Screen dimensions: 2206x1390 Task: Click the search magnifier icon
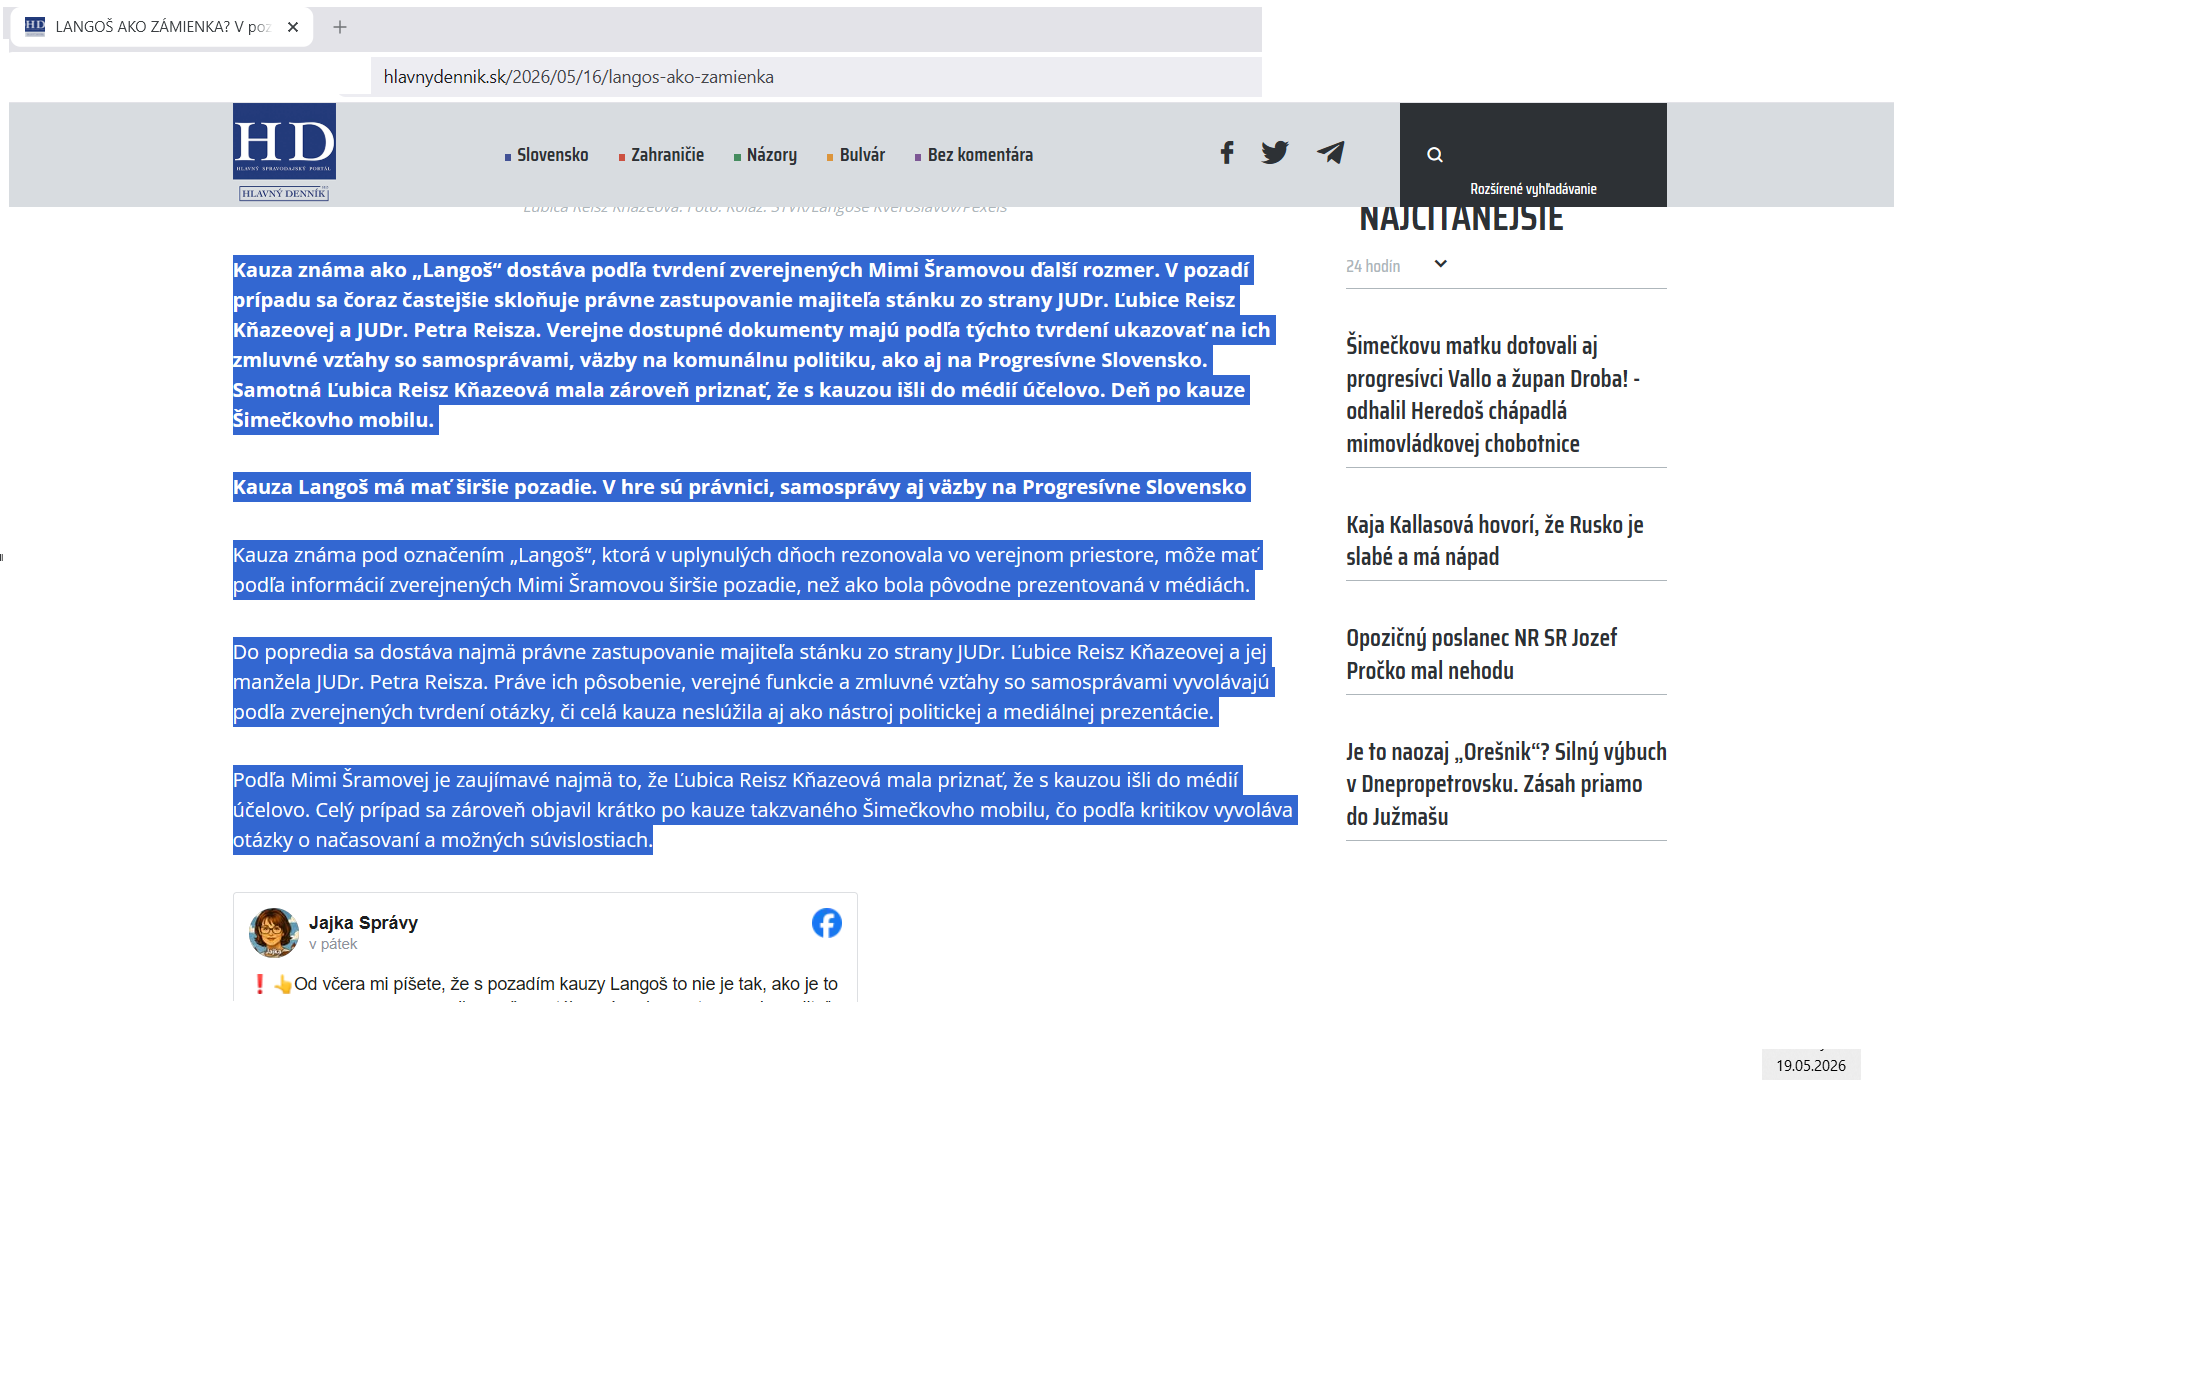[1435, 155]
